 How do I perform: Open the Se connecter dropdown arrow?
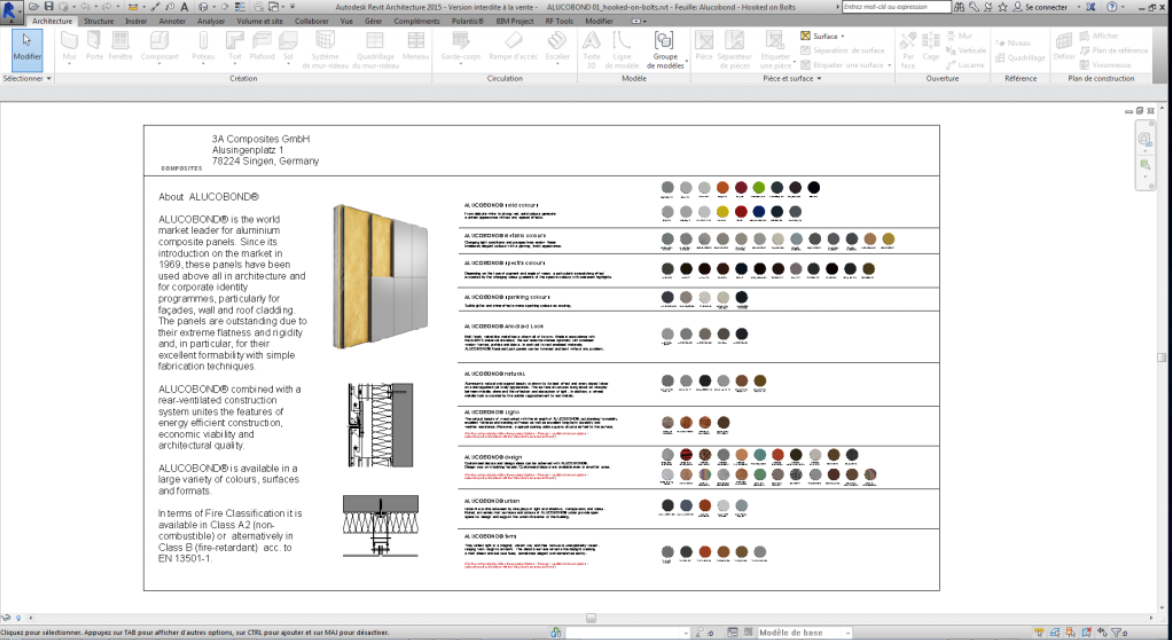[1079, 7]
